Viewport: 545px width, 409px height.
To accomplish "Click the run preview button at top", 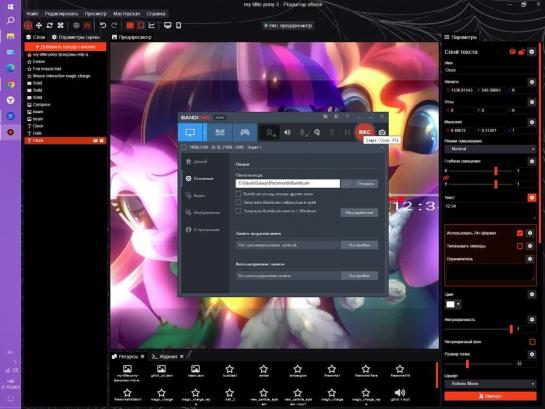I will (x=288, y=25).
